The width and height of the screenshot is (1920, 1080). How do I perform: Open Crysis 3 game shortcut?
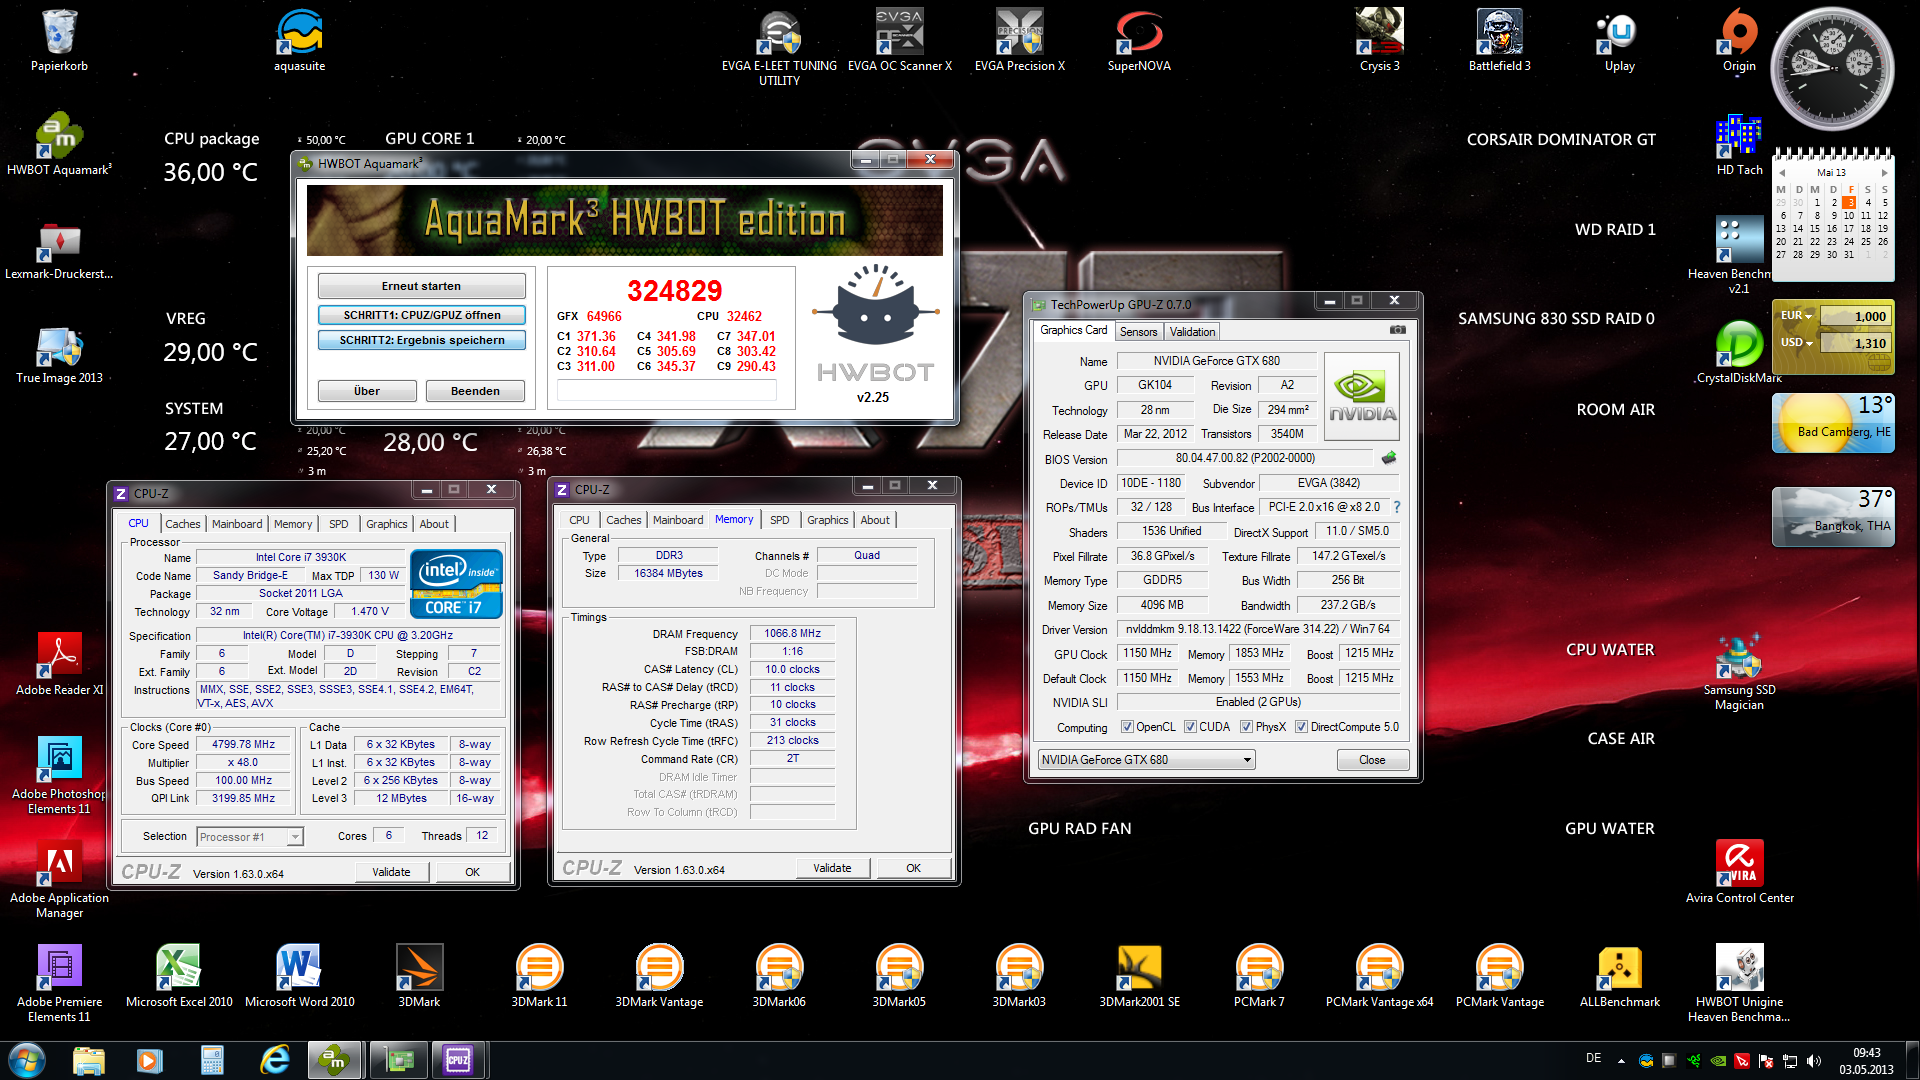click(1379, 41)
